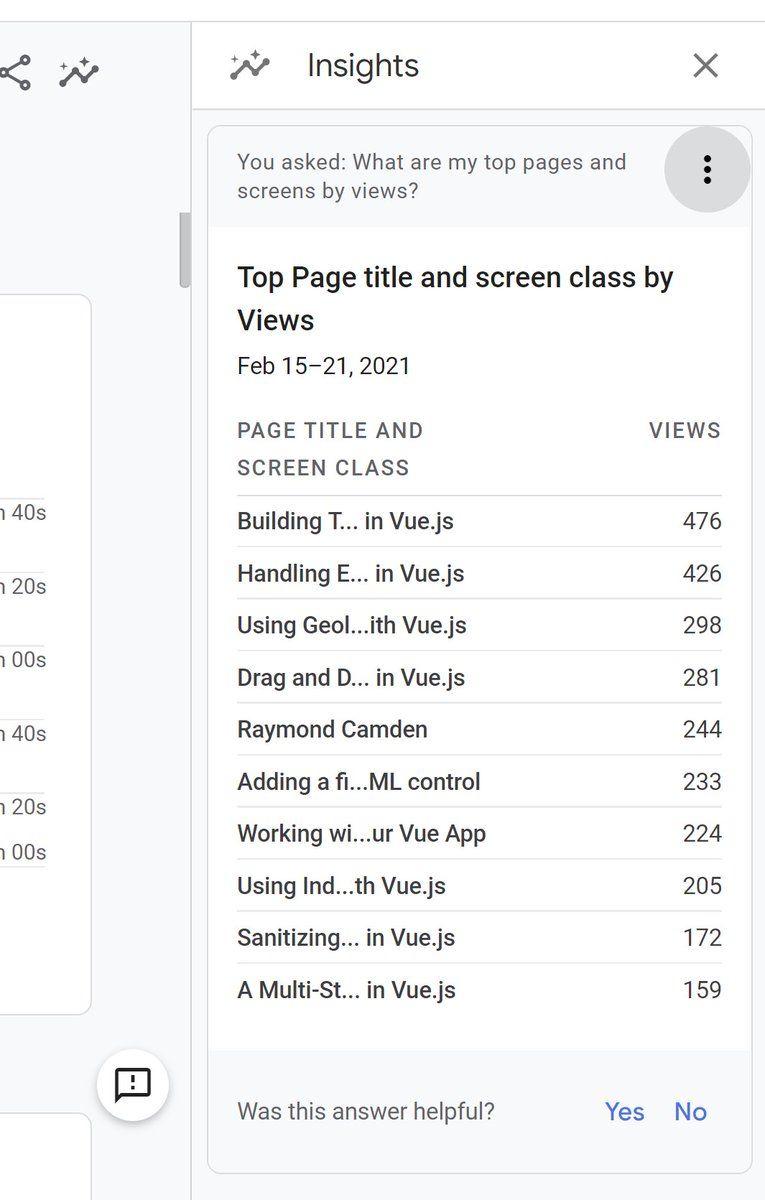Click the Adding a fi...ML control row
The width and height of the screenshot is (765, 1200).
point(479,781)
